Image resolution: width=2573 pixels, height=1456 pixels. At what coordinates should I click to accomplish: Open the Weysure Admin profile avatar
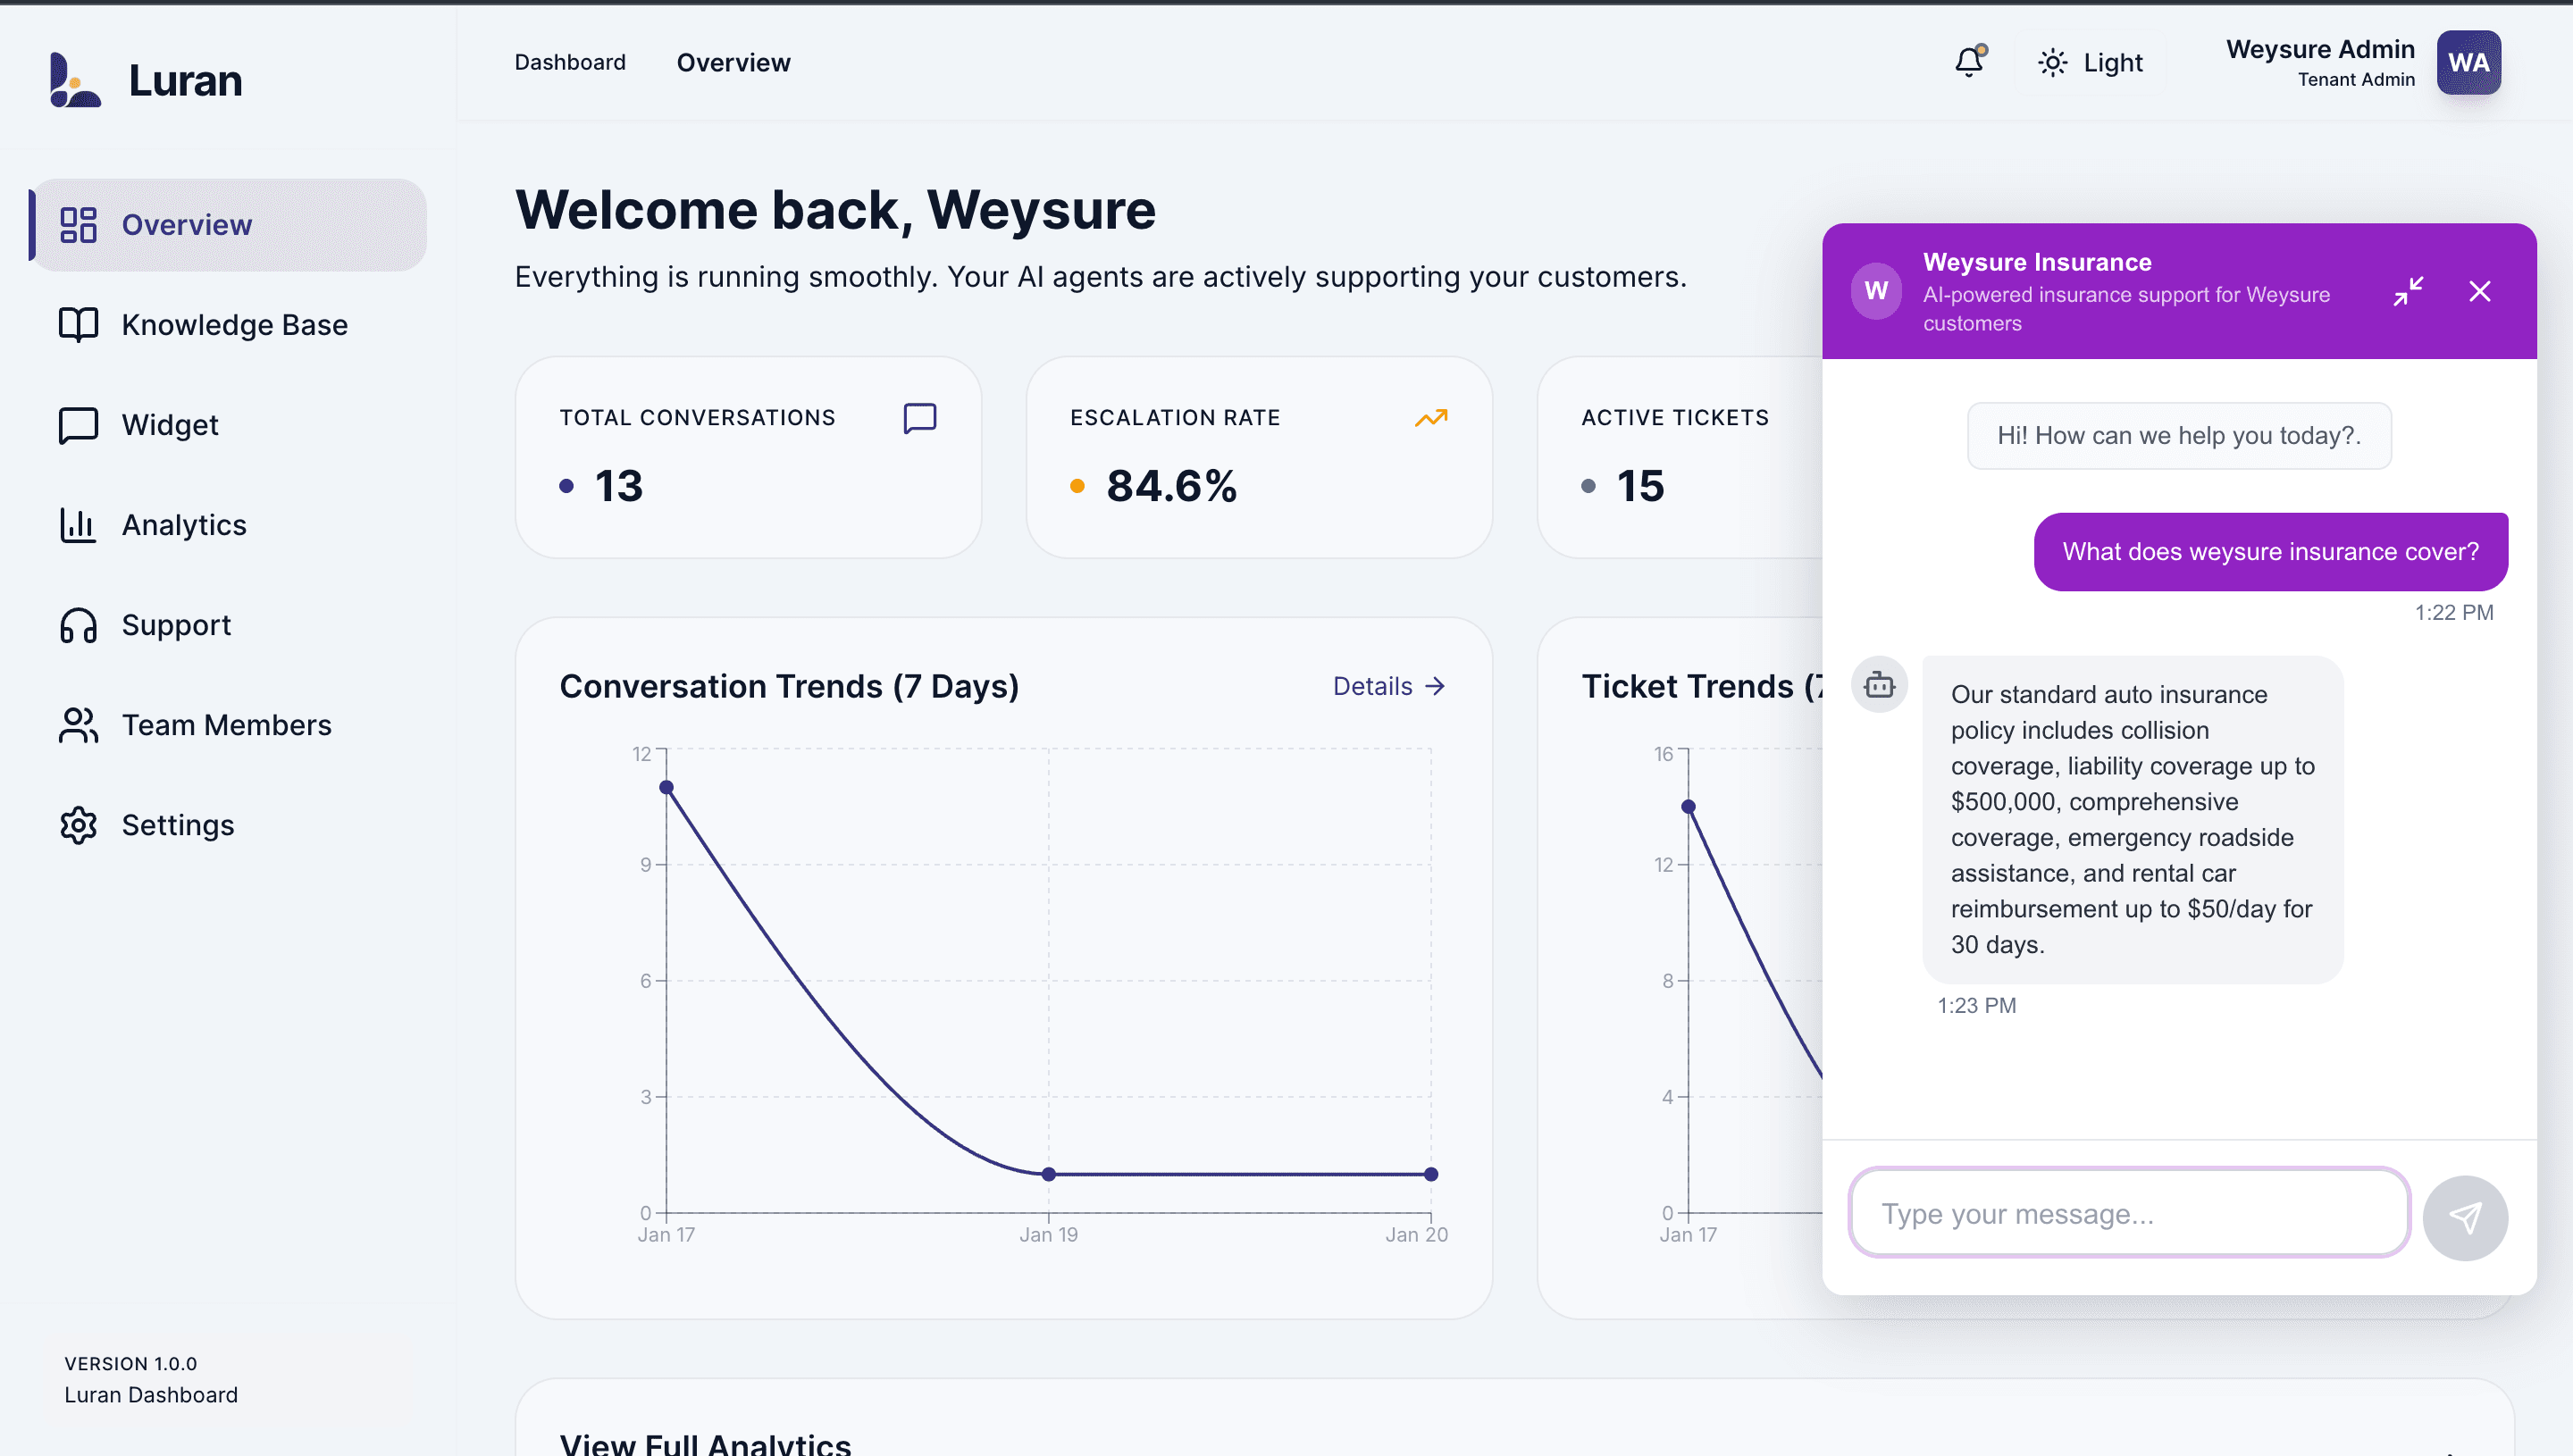[x=2469, y=62]
